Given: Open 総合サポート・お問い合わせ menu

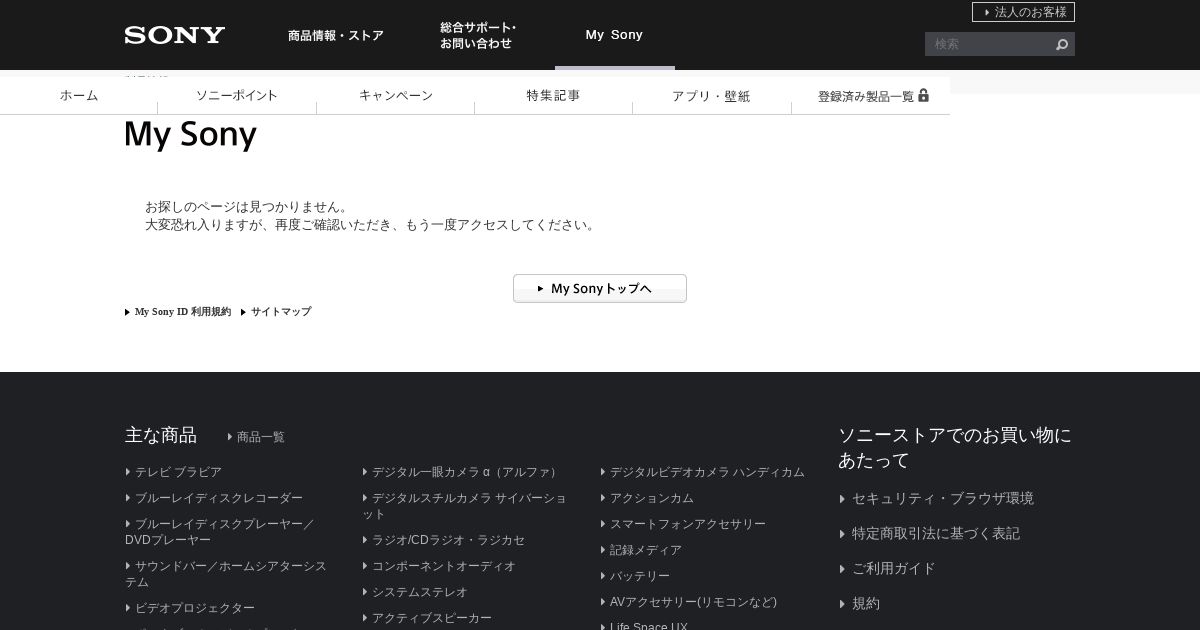Looking at the screenshot, I should click(478, 35).
